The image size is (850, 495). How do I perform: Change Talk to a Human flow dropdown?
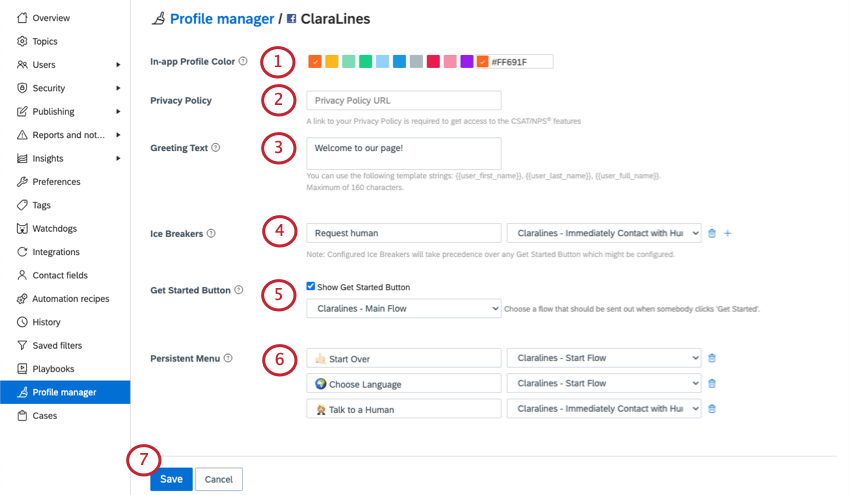pyautogui.click(x=604, y=409)
